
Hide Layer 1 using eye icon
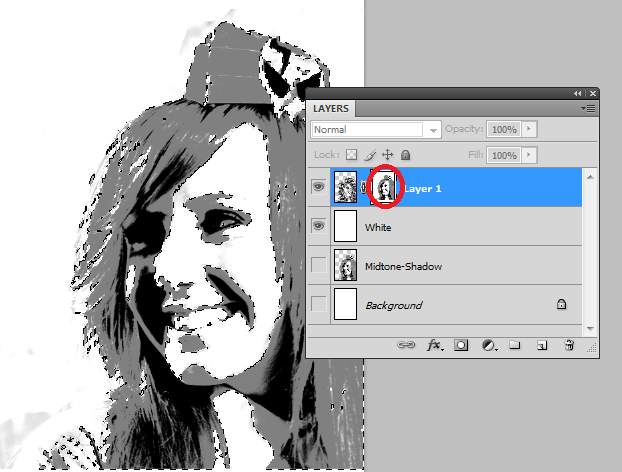(x=319, y=188)
